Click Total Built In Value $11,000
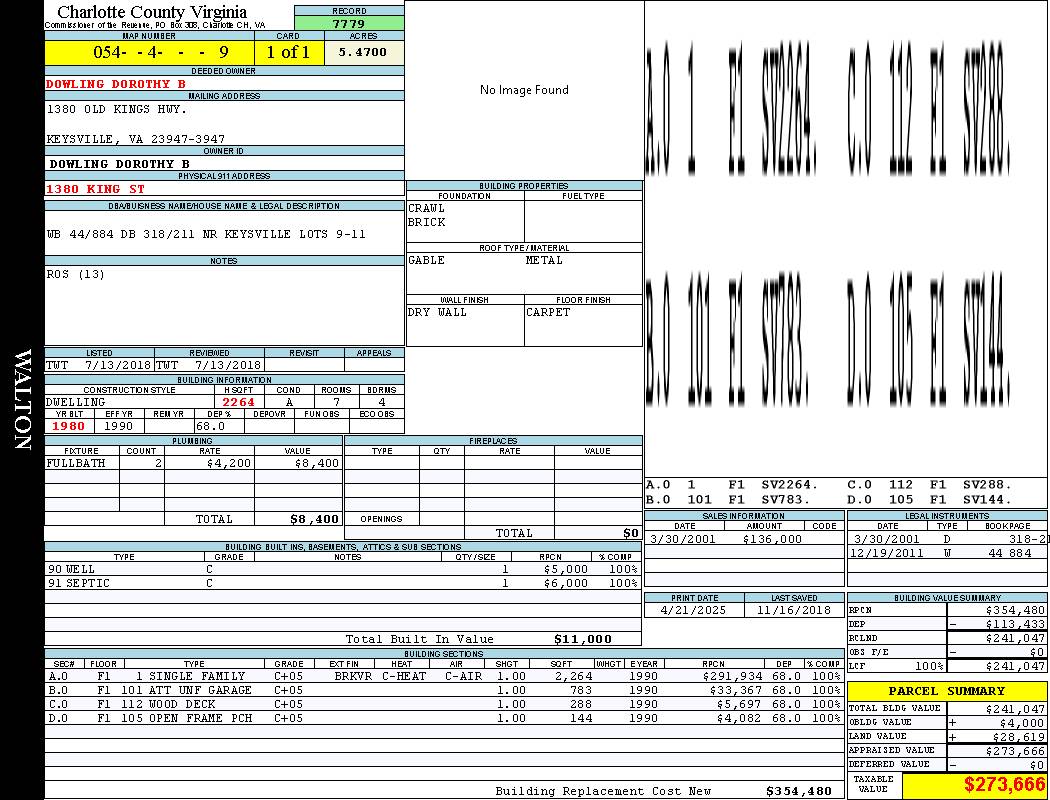 (583, 639)
